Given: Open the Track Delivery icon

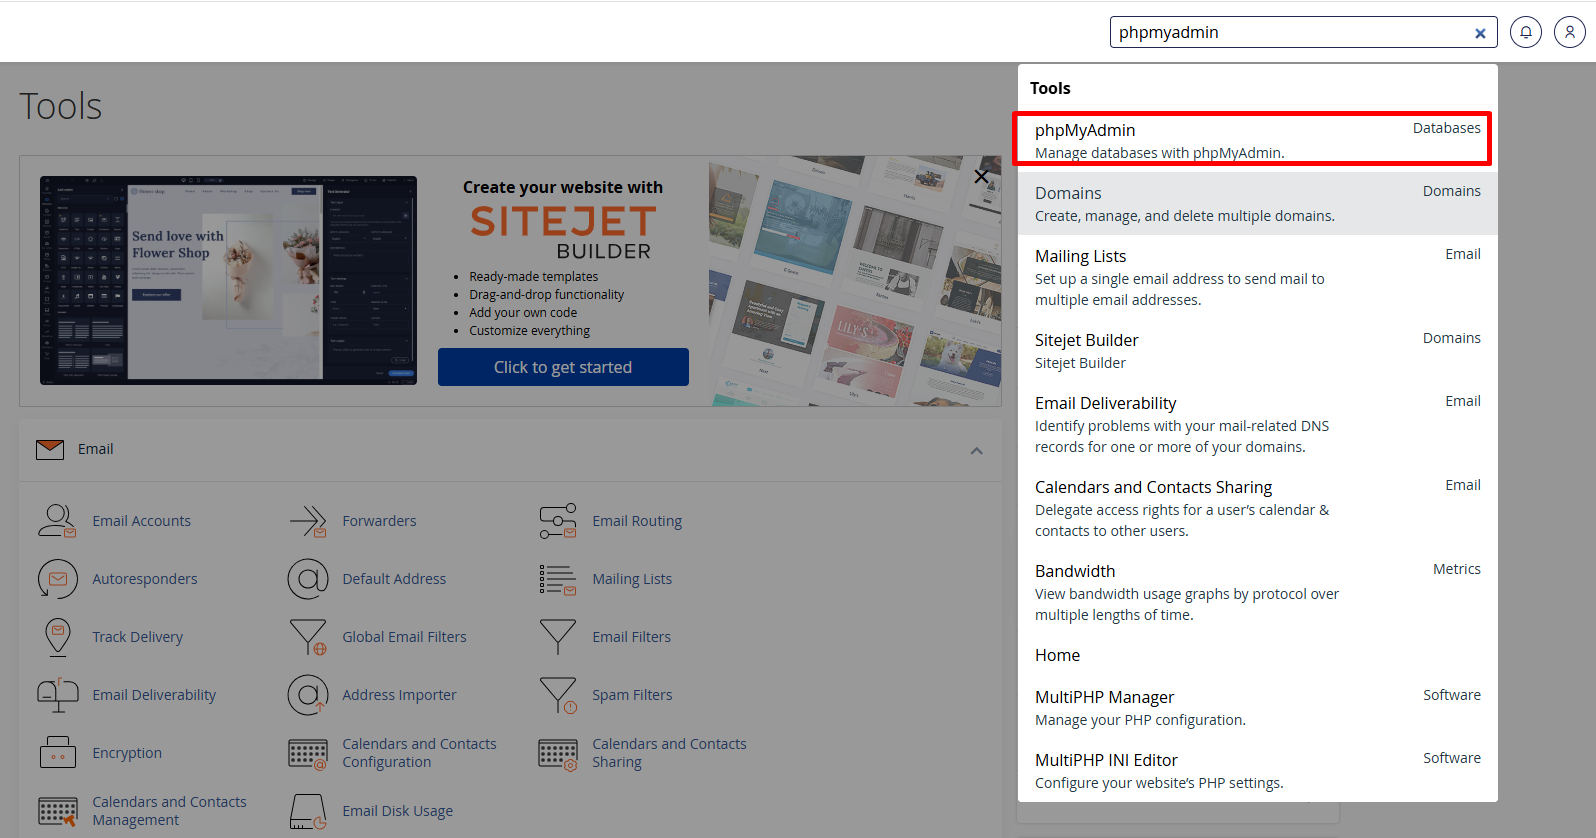Looking at the screenshot, I should [57, 637].
